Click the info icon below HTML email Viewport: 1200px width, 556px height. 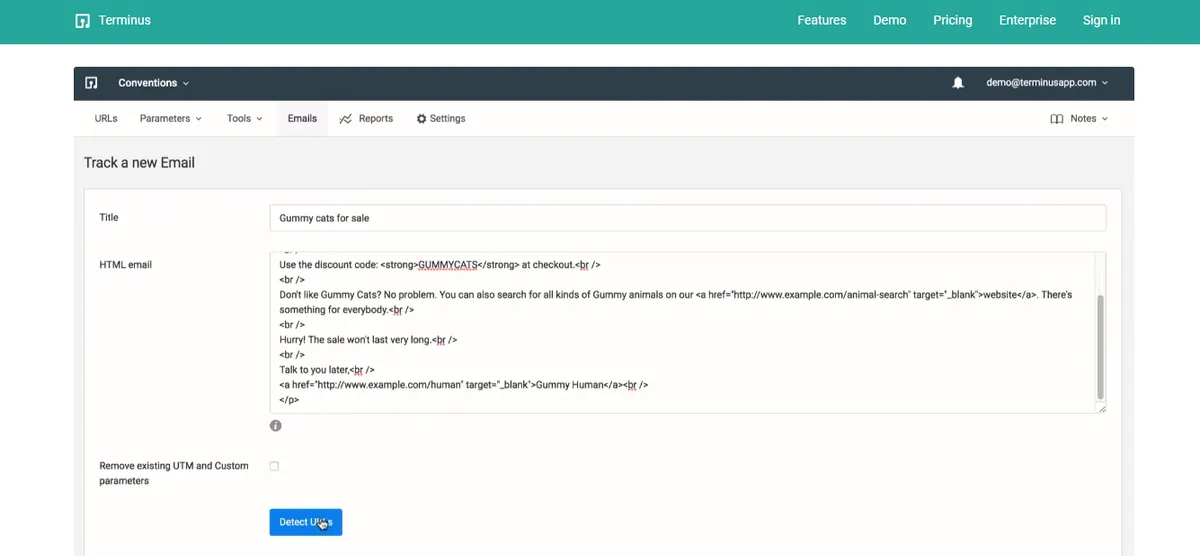[276, 426]
